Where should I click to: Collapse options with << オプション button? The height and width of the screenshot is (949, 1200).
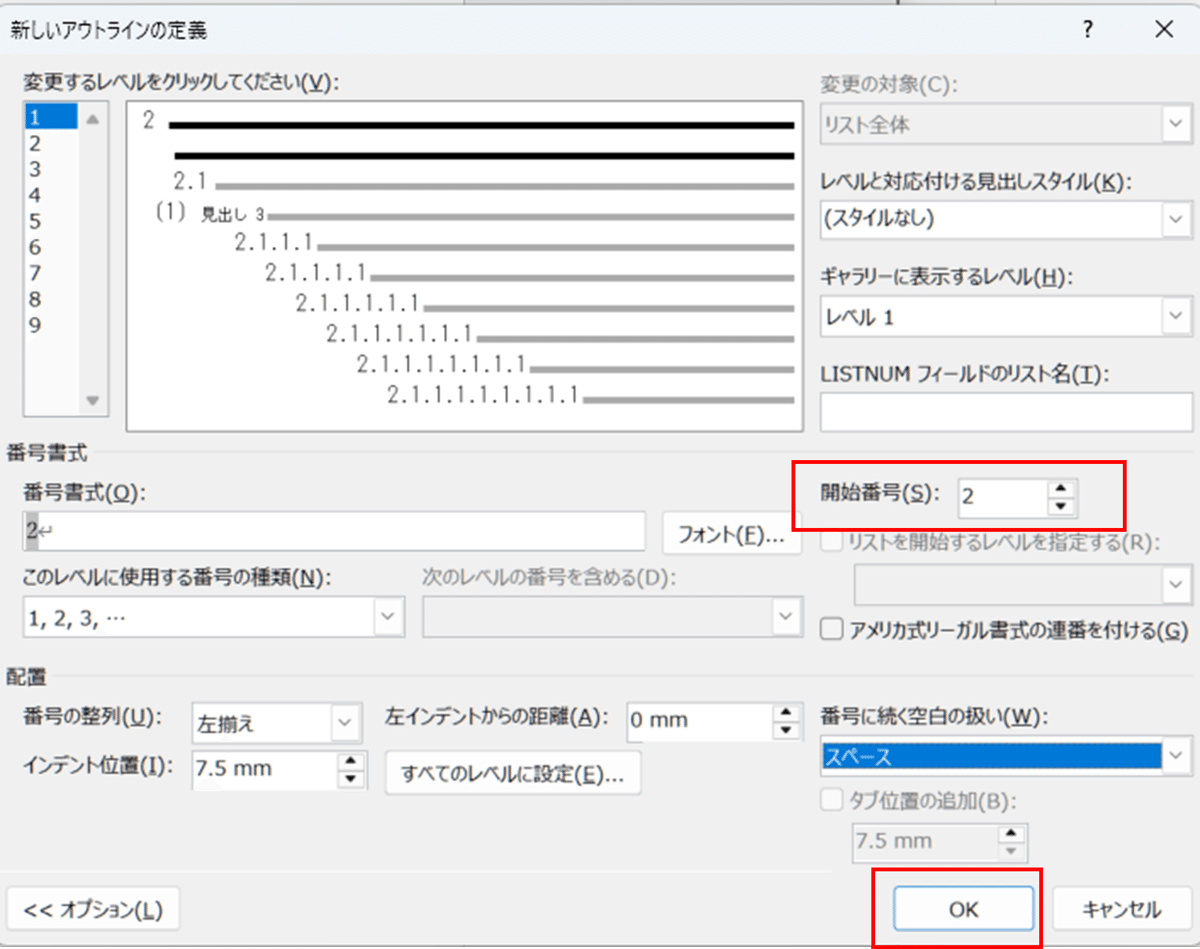coord(93,908)
